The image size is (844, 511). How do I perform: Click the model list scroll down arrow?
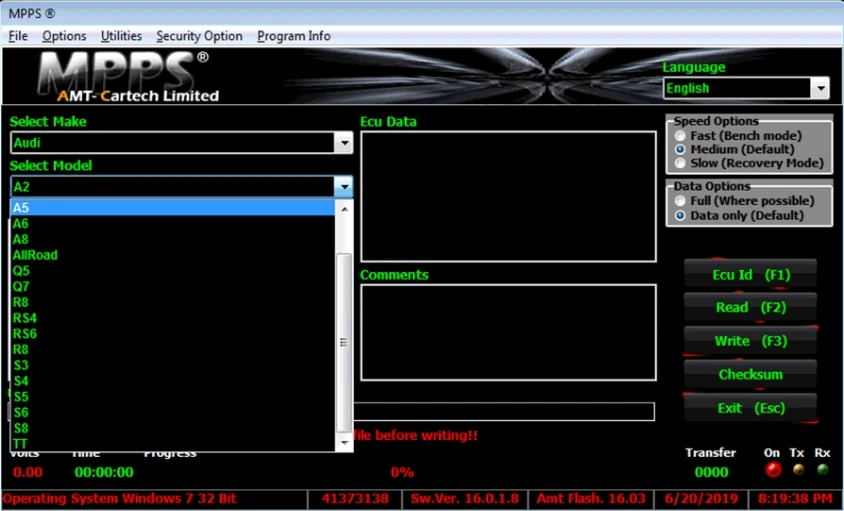click(344, 443)
